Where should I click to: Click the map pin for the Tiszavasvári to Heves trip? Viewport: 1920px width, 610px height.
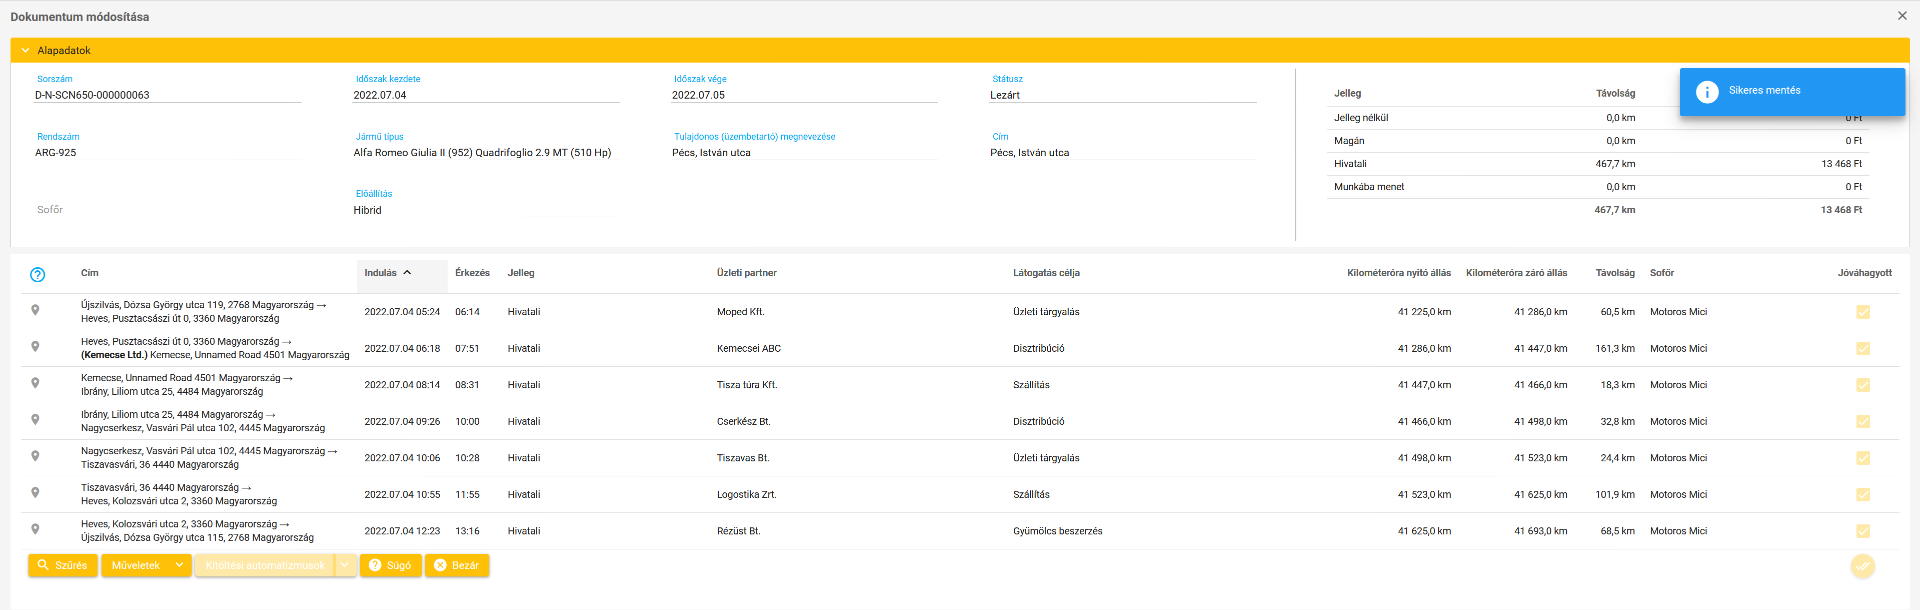[x=35, y=493]
